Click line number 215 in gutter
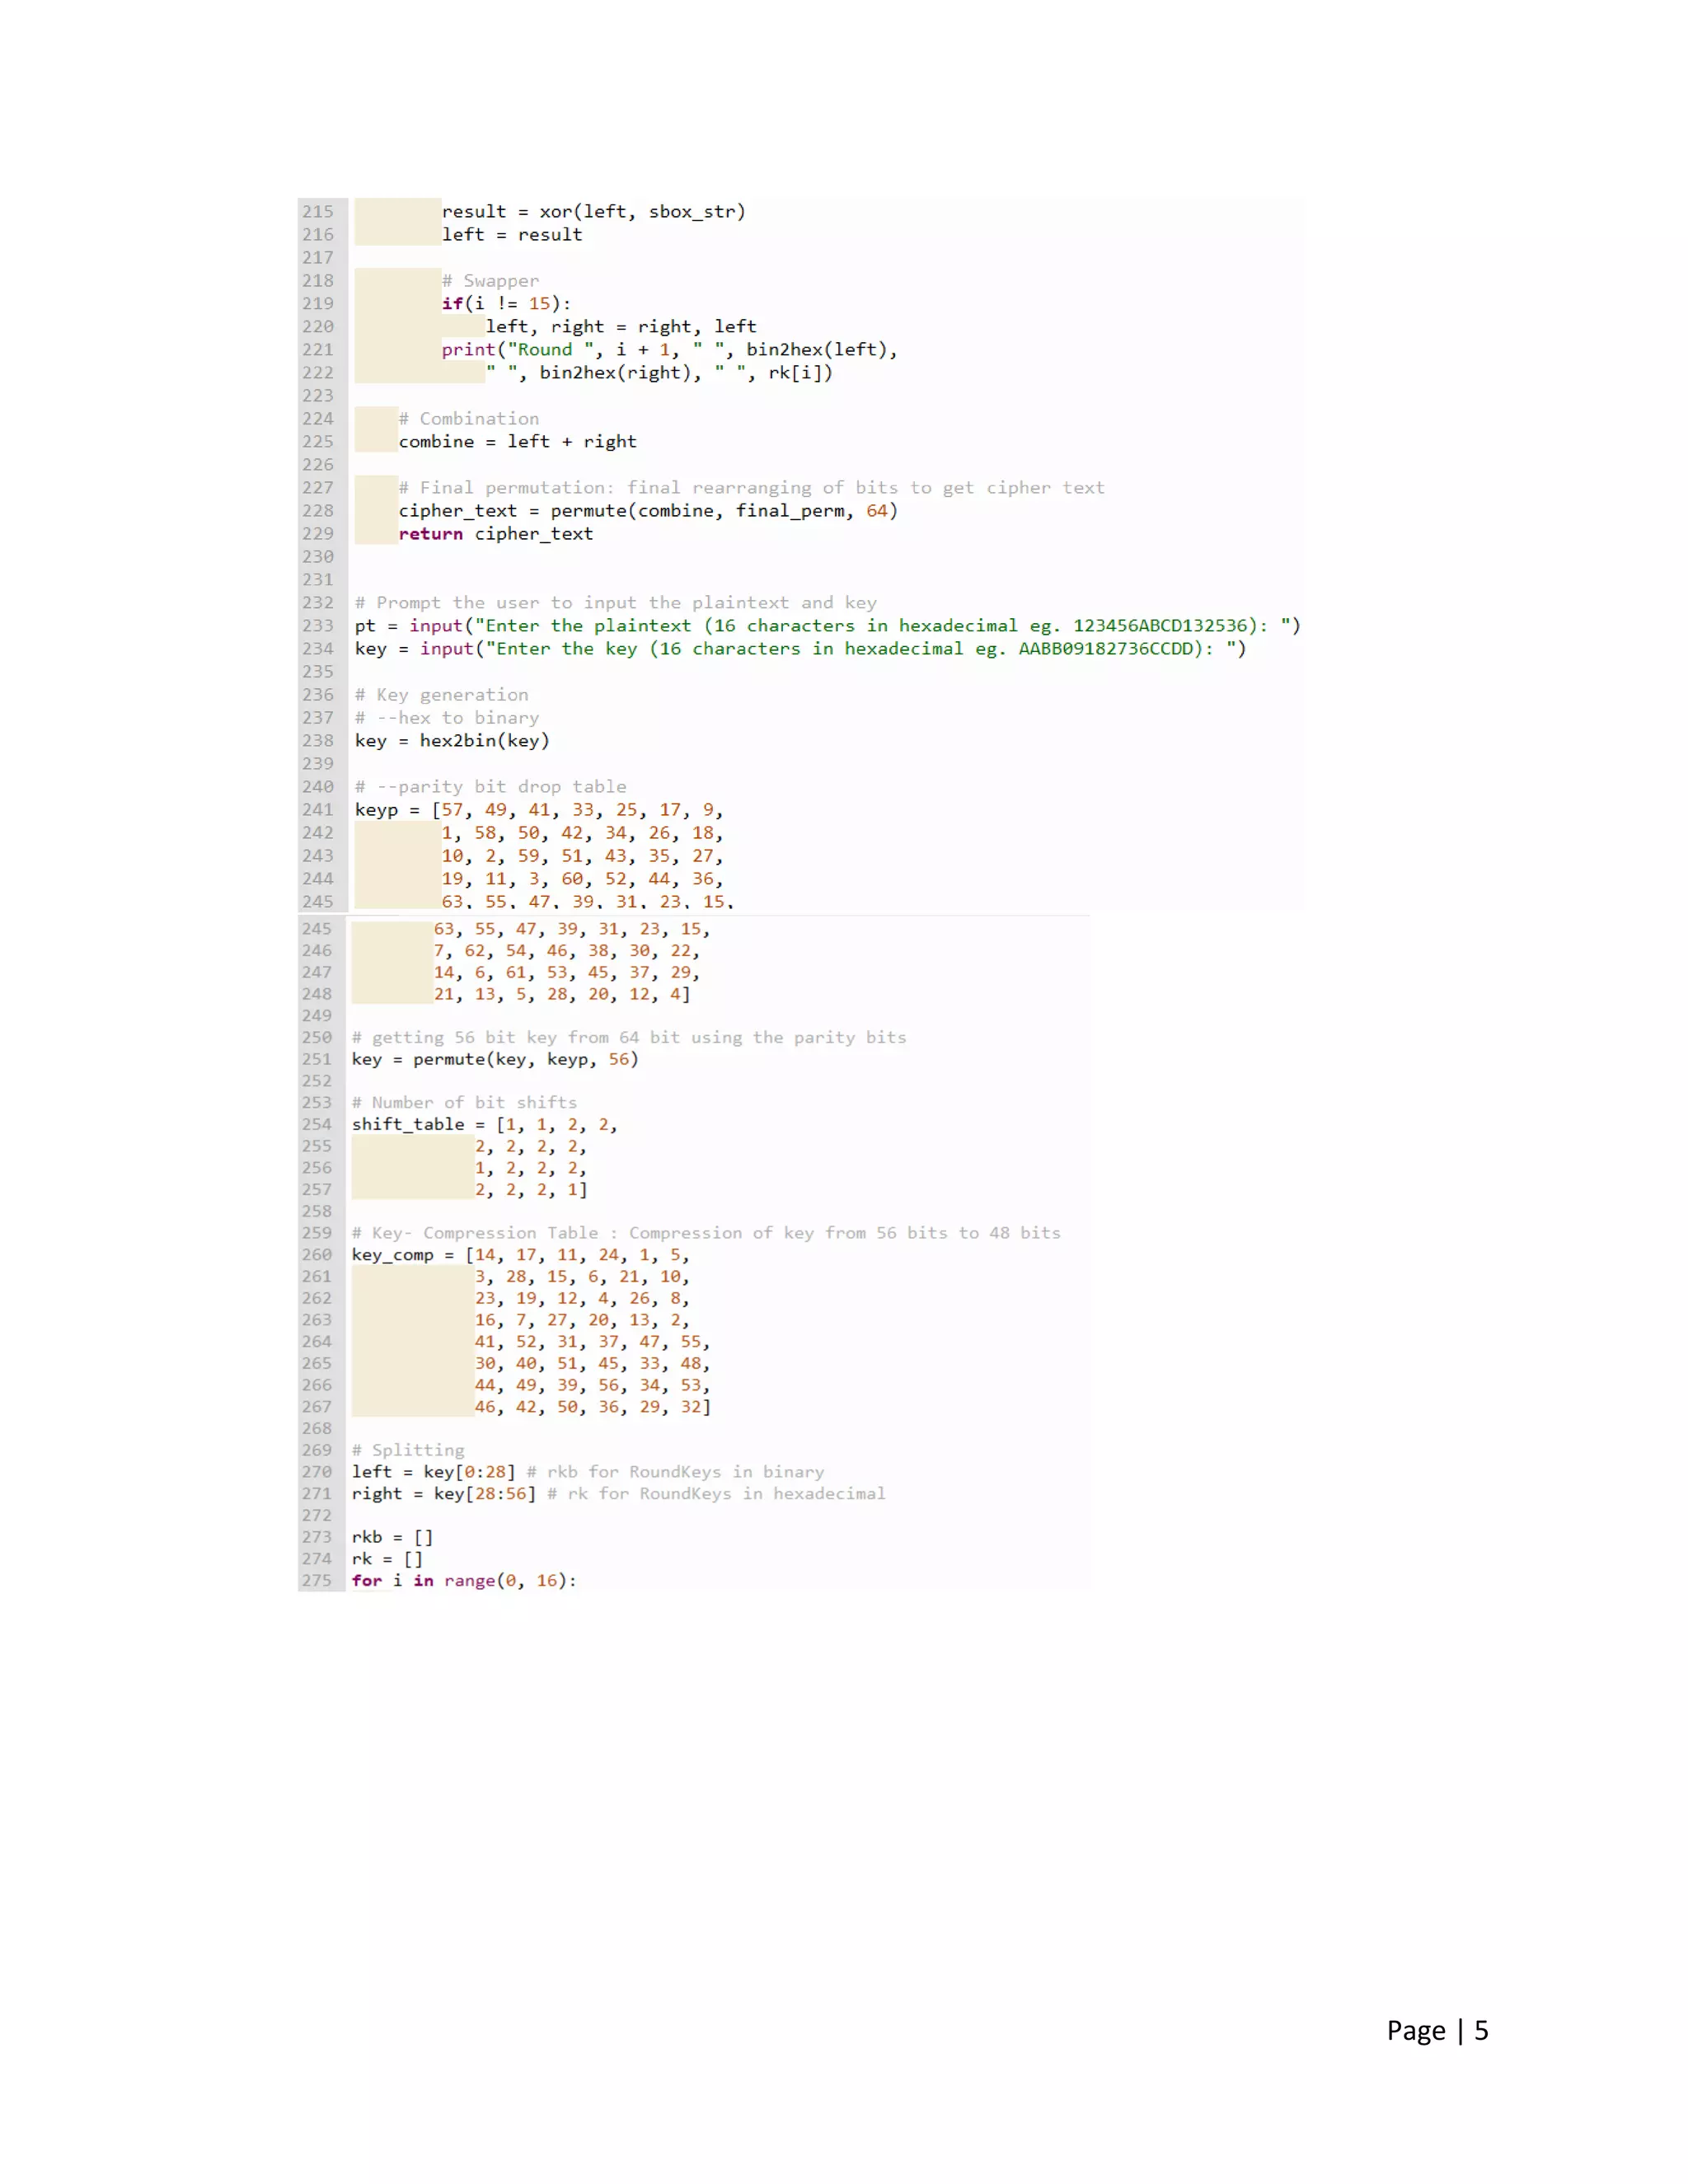 coord(318,211)
